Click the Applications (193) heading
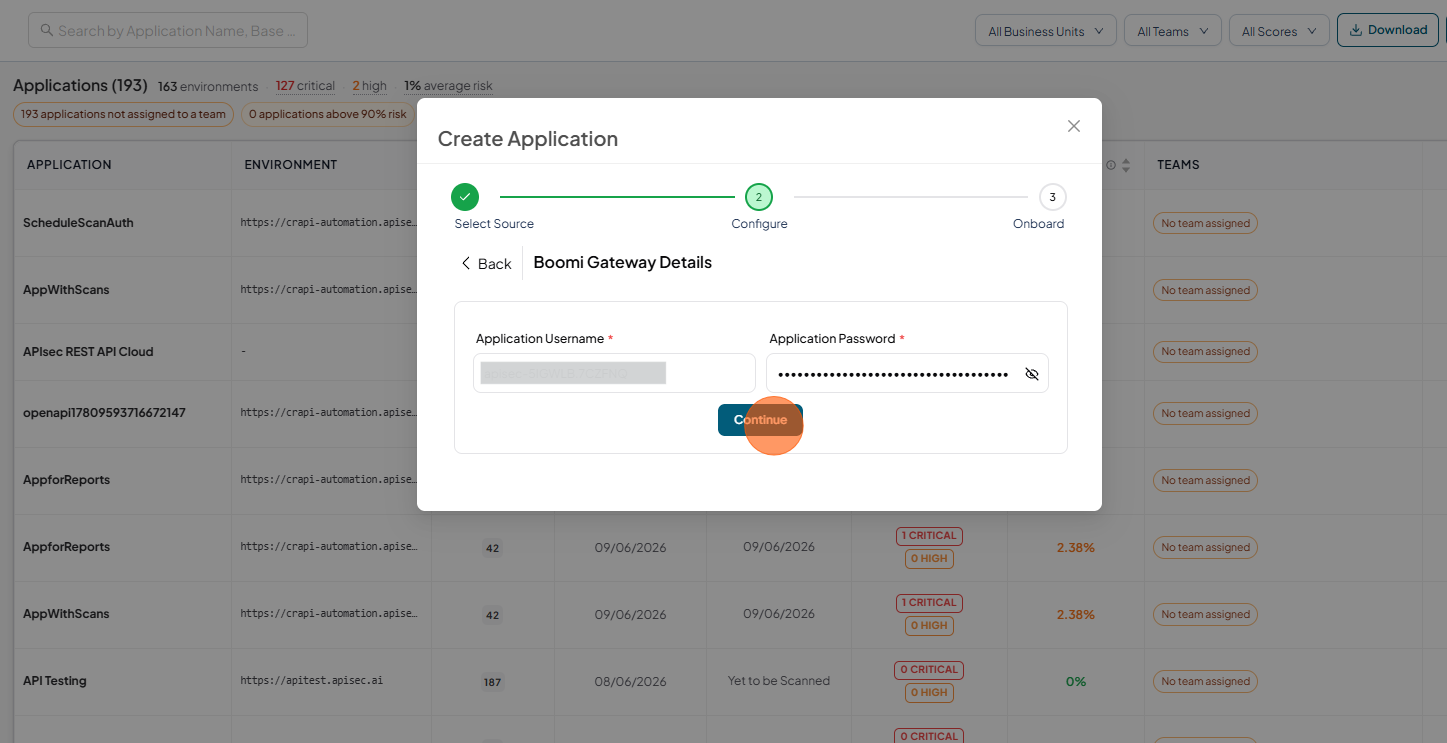 click(x=80, y=85)
